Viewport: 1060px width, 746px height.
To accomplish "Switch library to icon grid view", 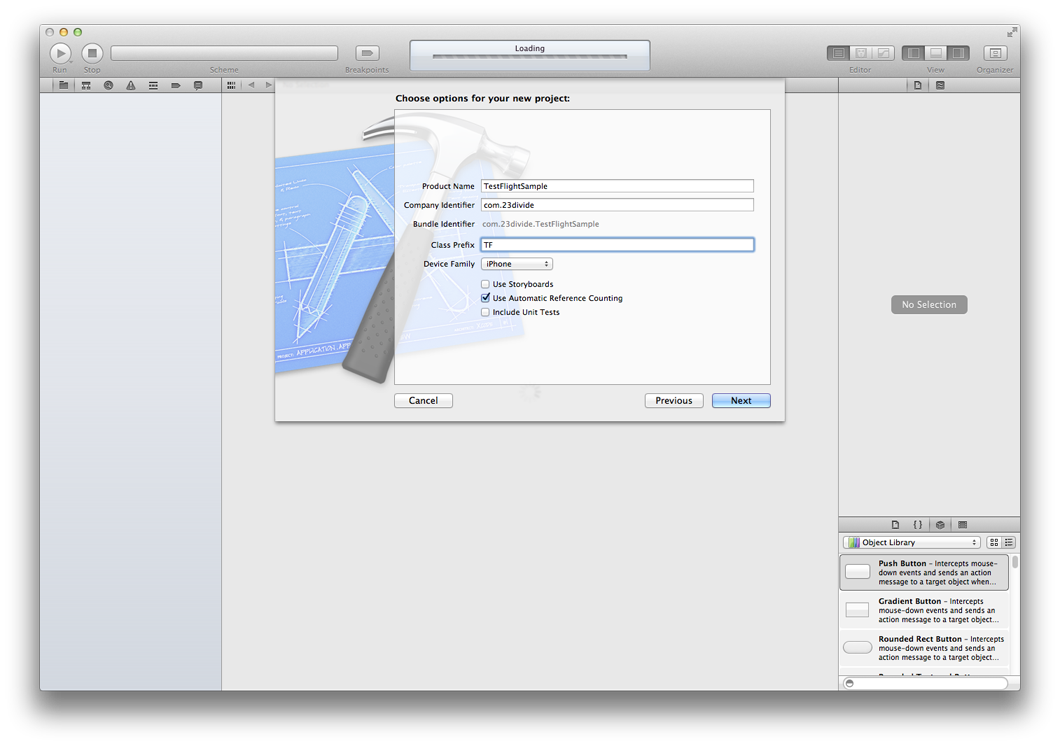I will tap(994, 542).
